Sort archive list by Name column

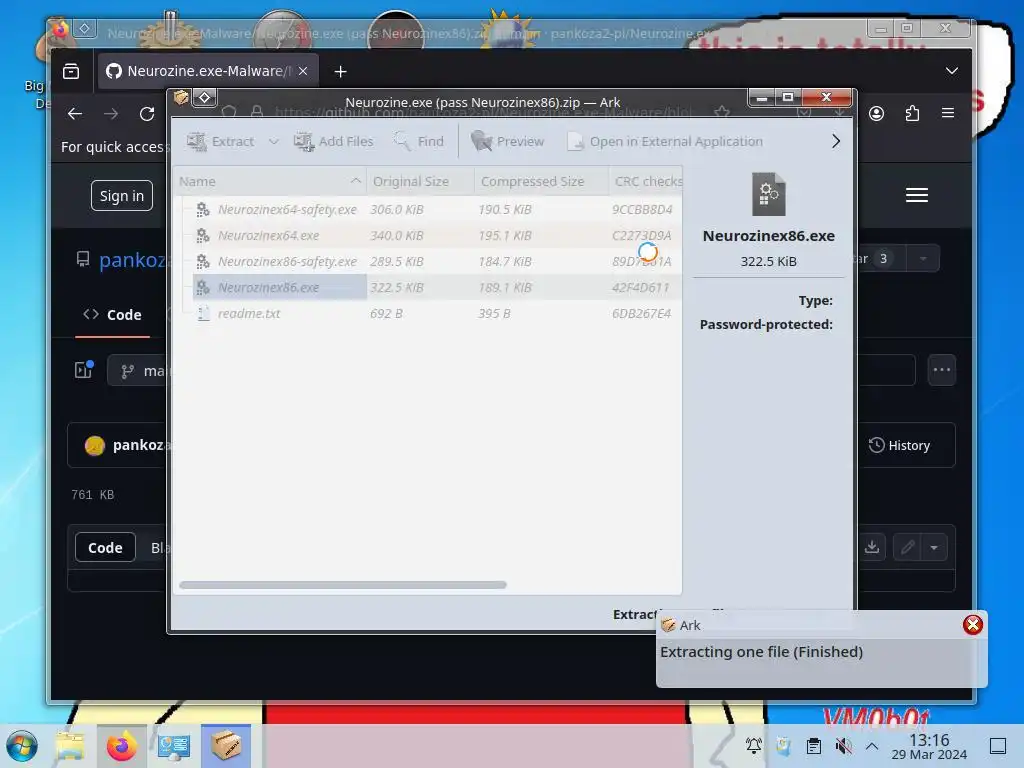tap(270, 182)
